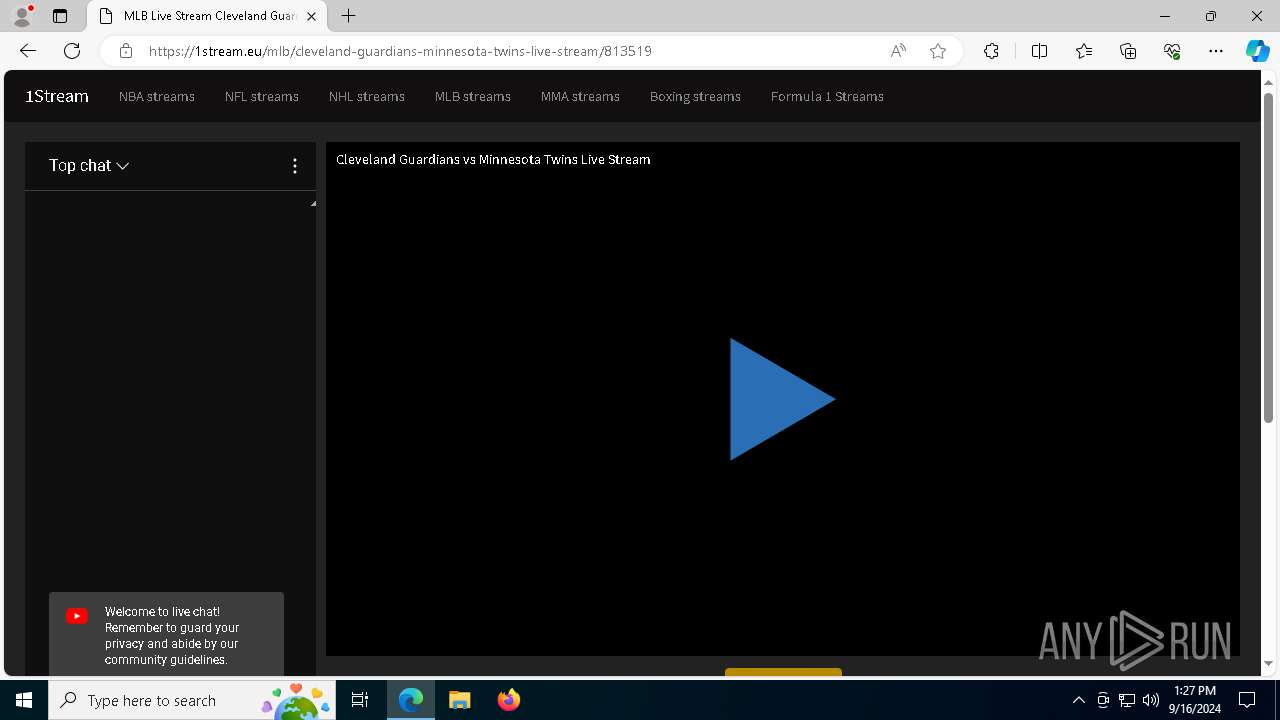This screenshot has width=1280, height=720.
Task: Refresh the current page
Action: [x=72, y=51]
